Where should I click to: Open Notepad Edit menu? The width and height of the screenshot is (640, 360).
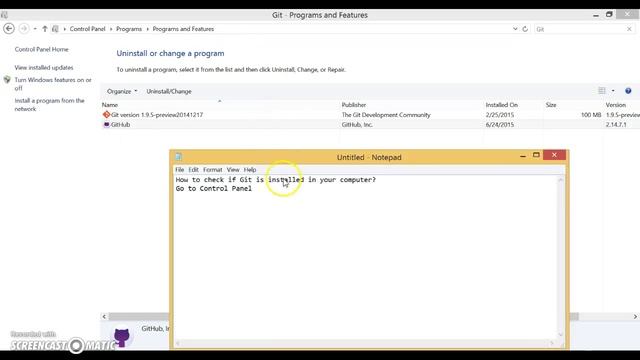(x=193, y=170)
